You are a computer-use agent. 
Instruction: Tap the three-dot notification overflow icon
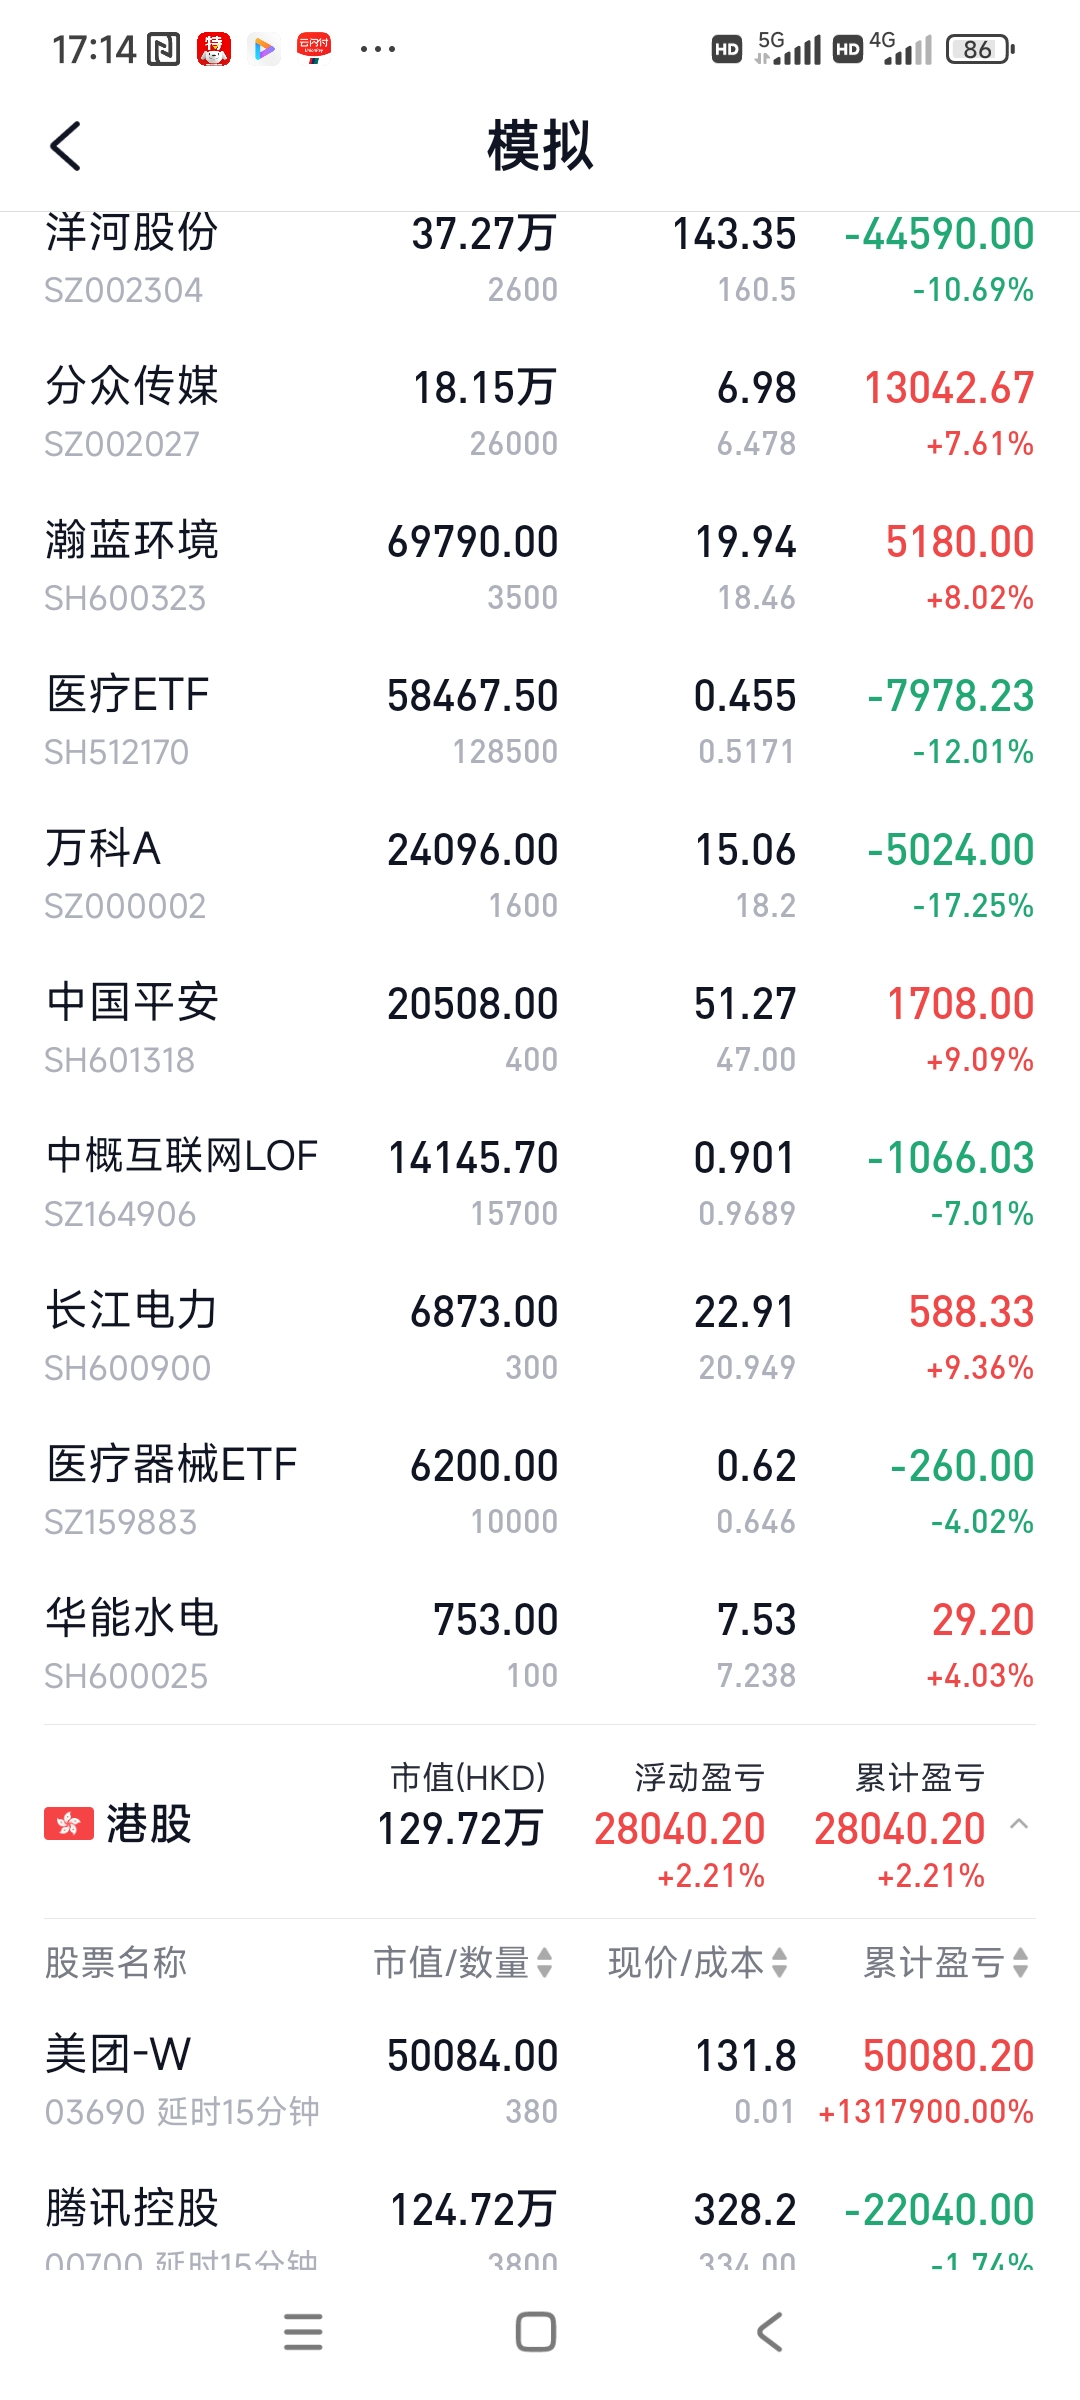[377, 49]
